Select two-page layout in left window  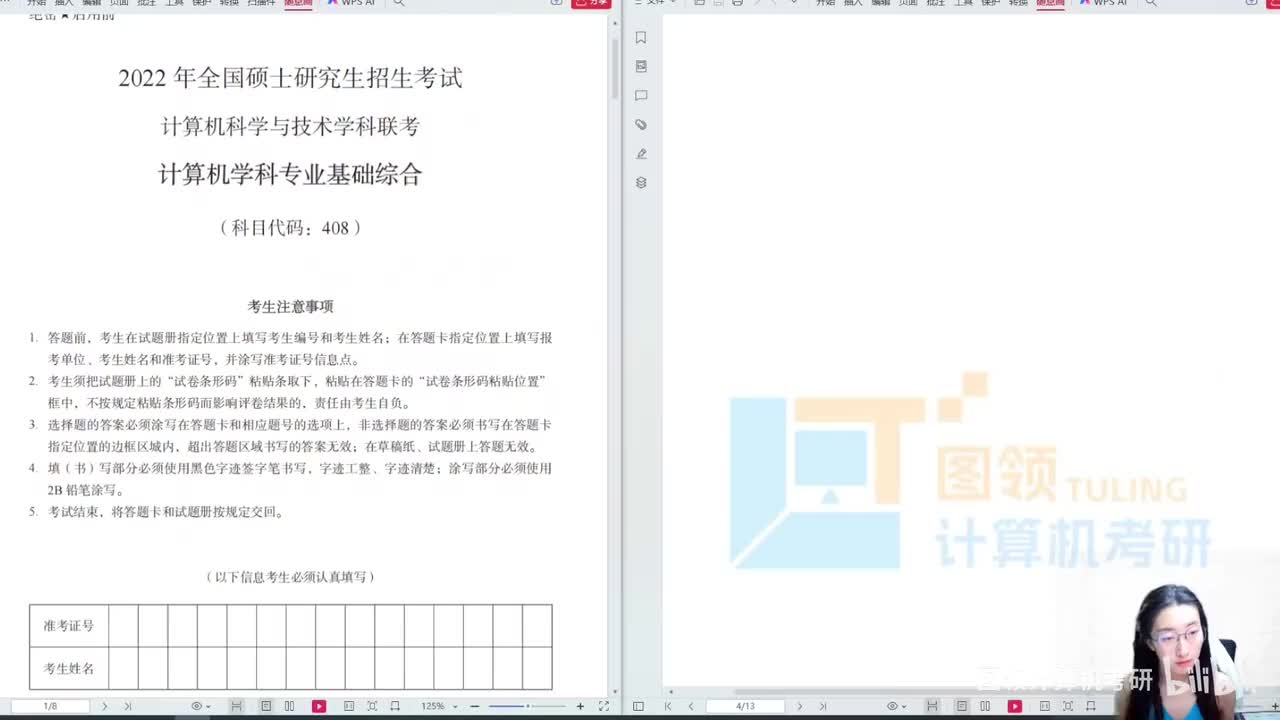(x=289, y=706)
